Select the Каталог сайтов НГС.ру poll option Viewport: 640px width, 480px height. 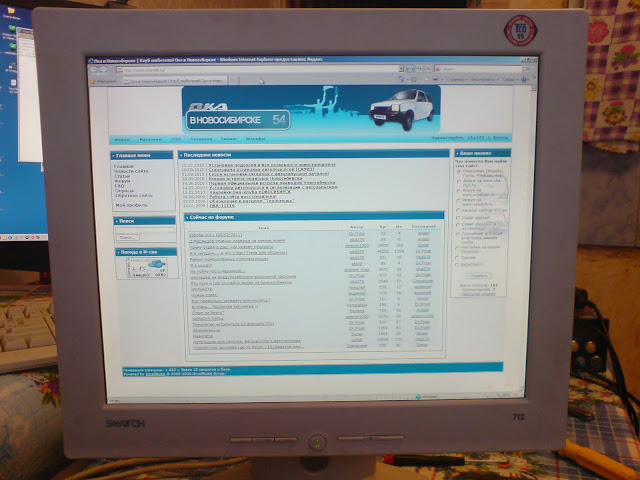[x=458, y=210]
